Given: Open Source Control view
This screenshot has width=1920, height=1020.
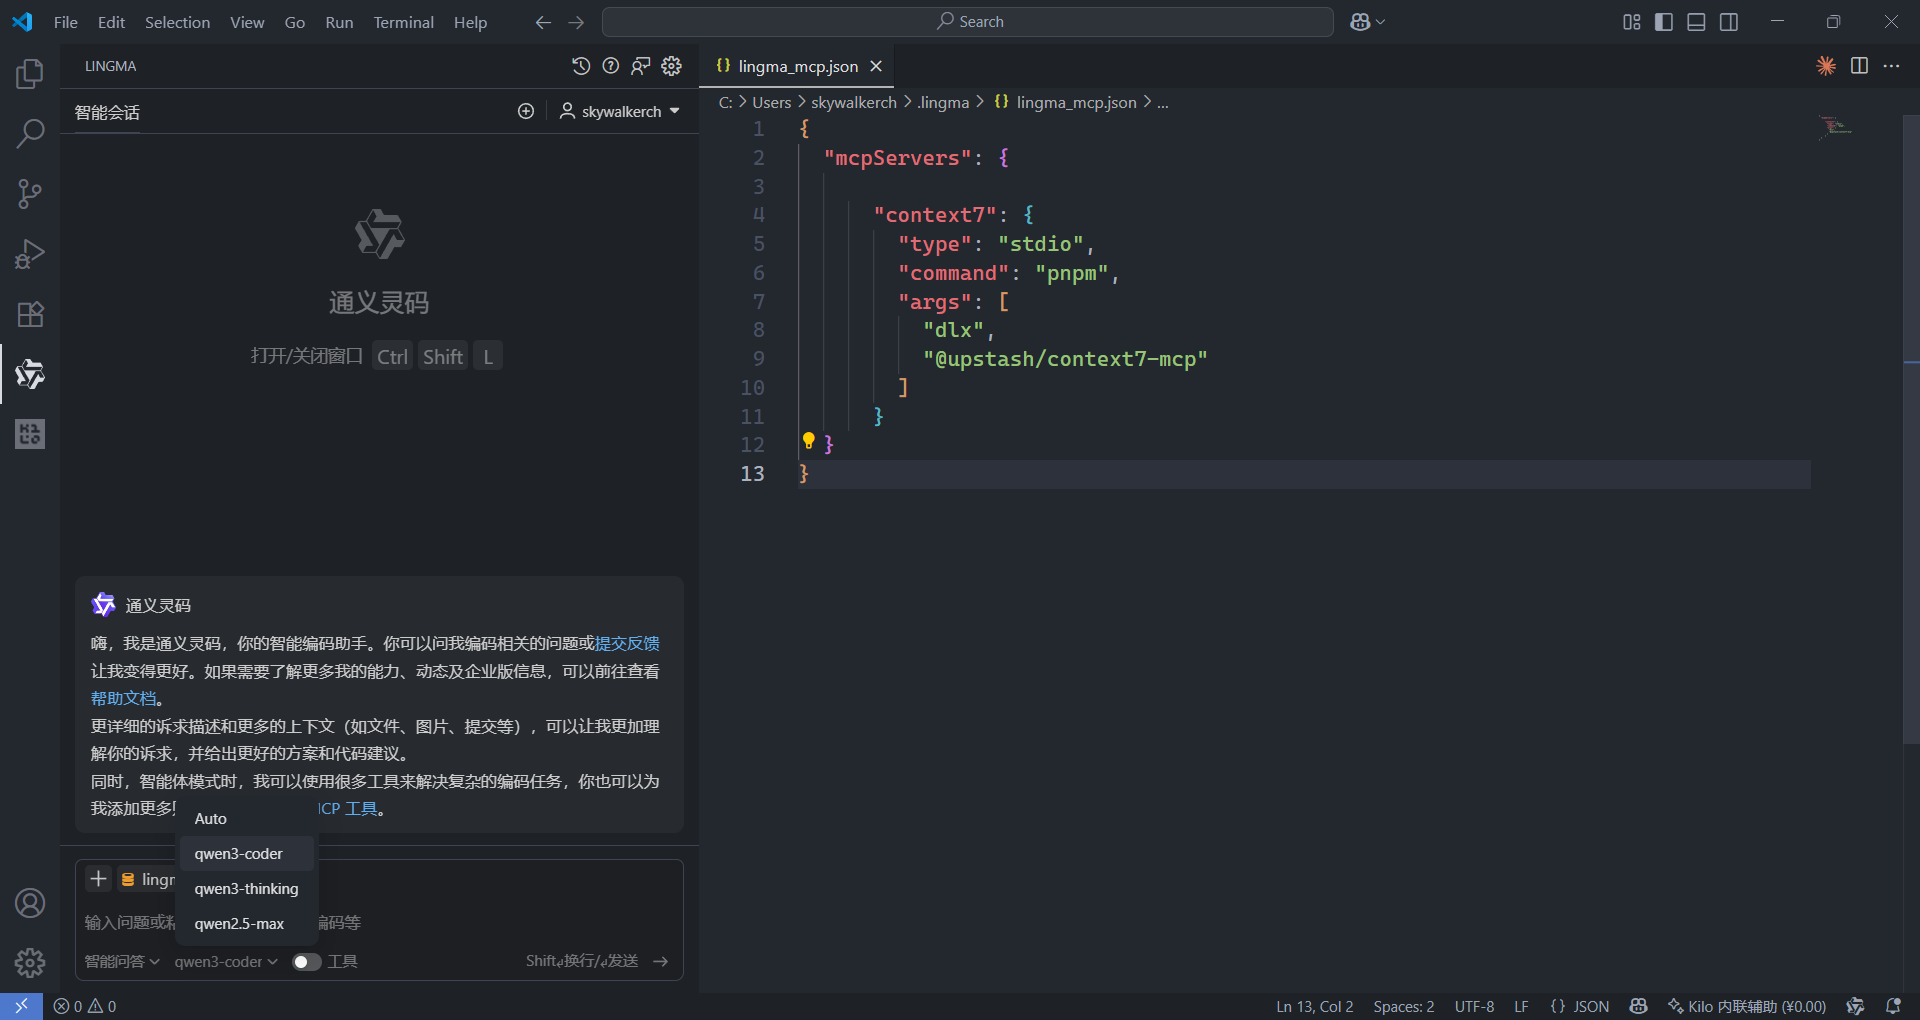Looking at the screenshot, I should 30,193.
